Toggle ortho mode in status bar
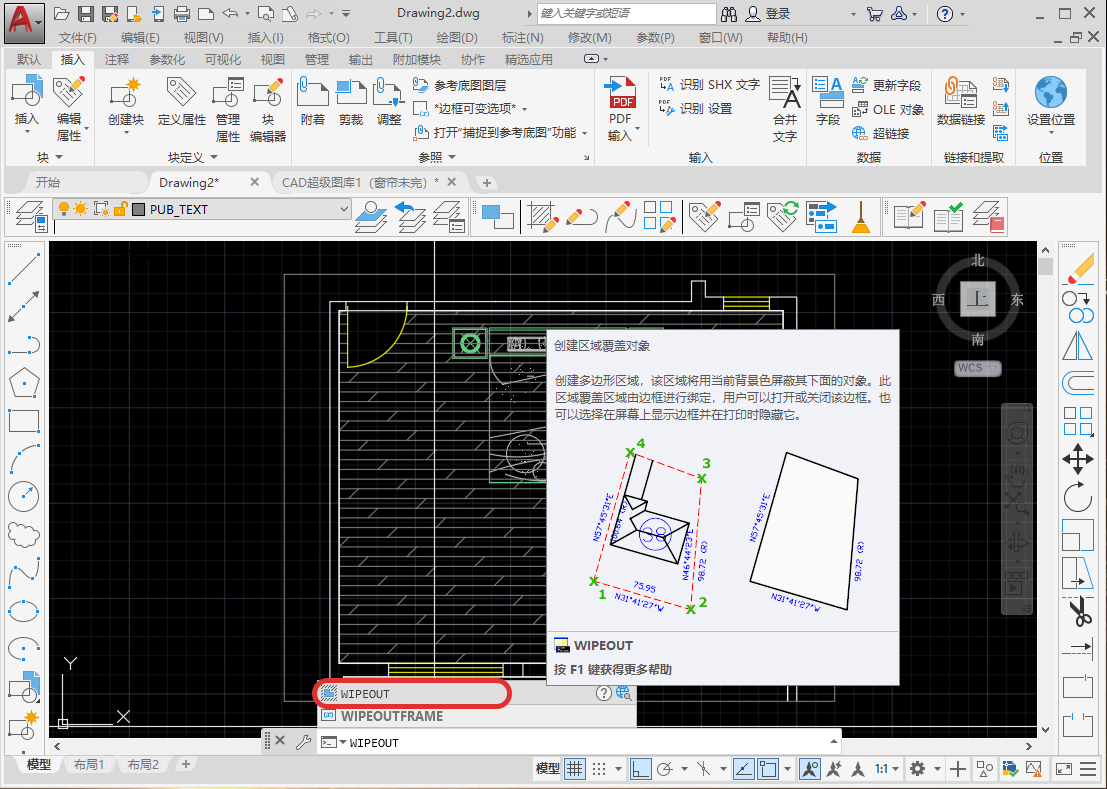This screenshot has width=1107, height=789. (641, 769)
